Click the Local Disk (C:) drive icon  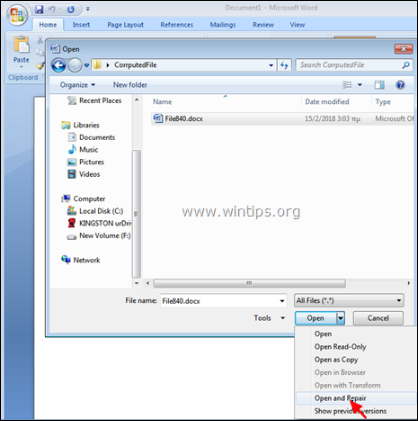[x=72, y=211]
